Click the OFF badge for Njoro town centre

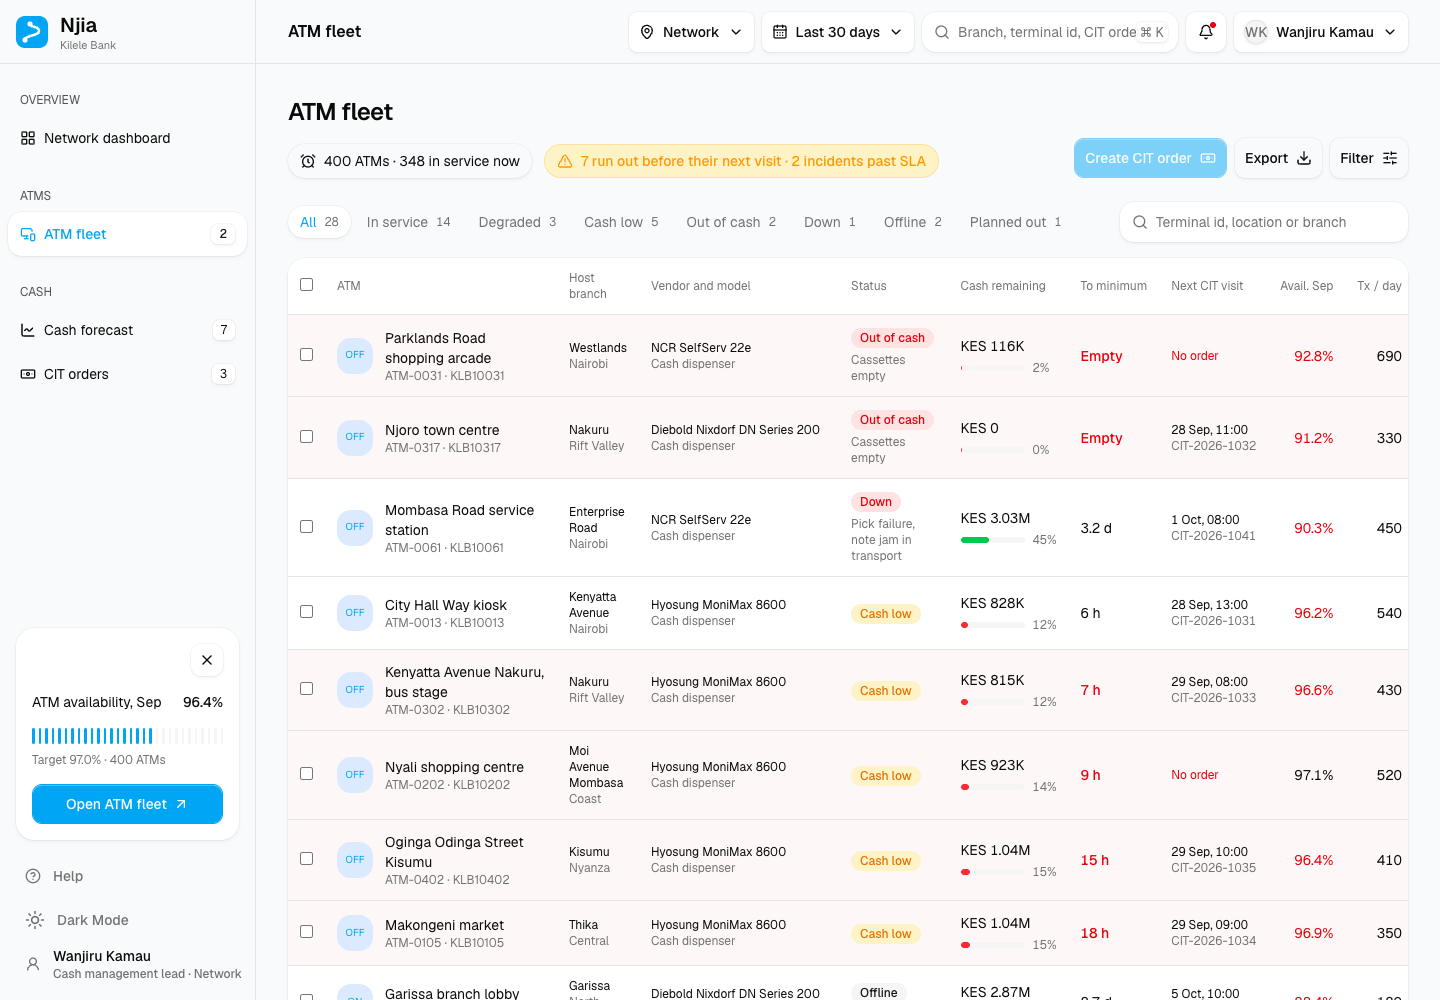click(x=355, y=437)
